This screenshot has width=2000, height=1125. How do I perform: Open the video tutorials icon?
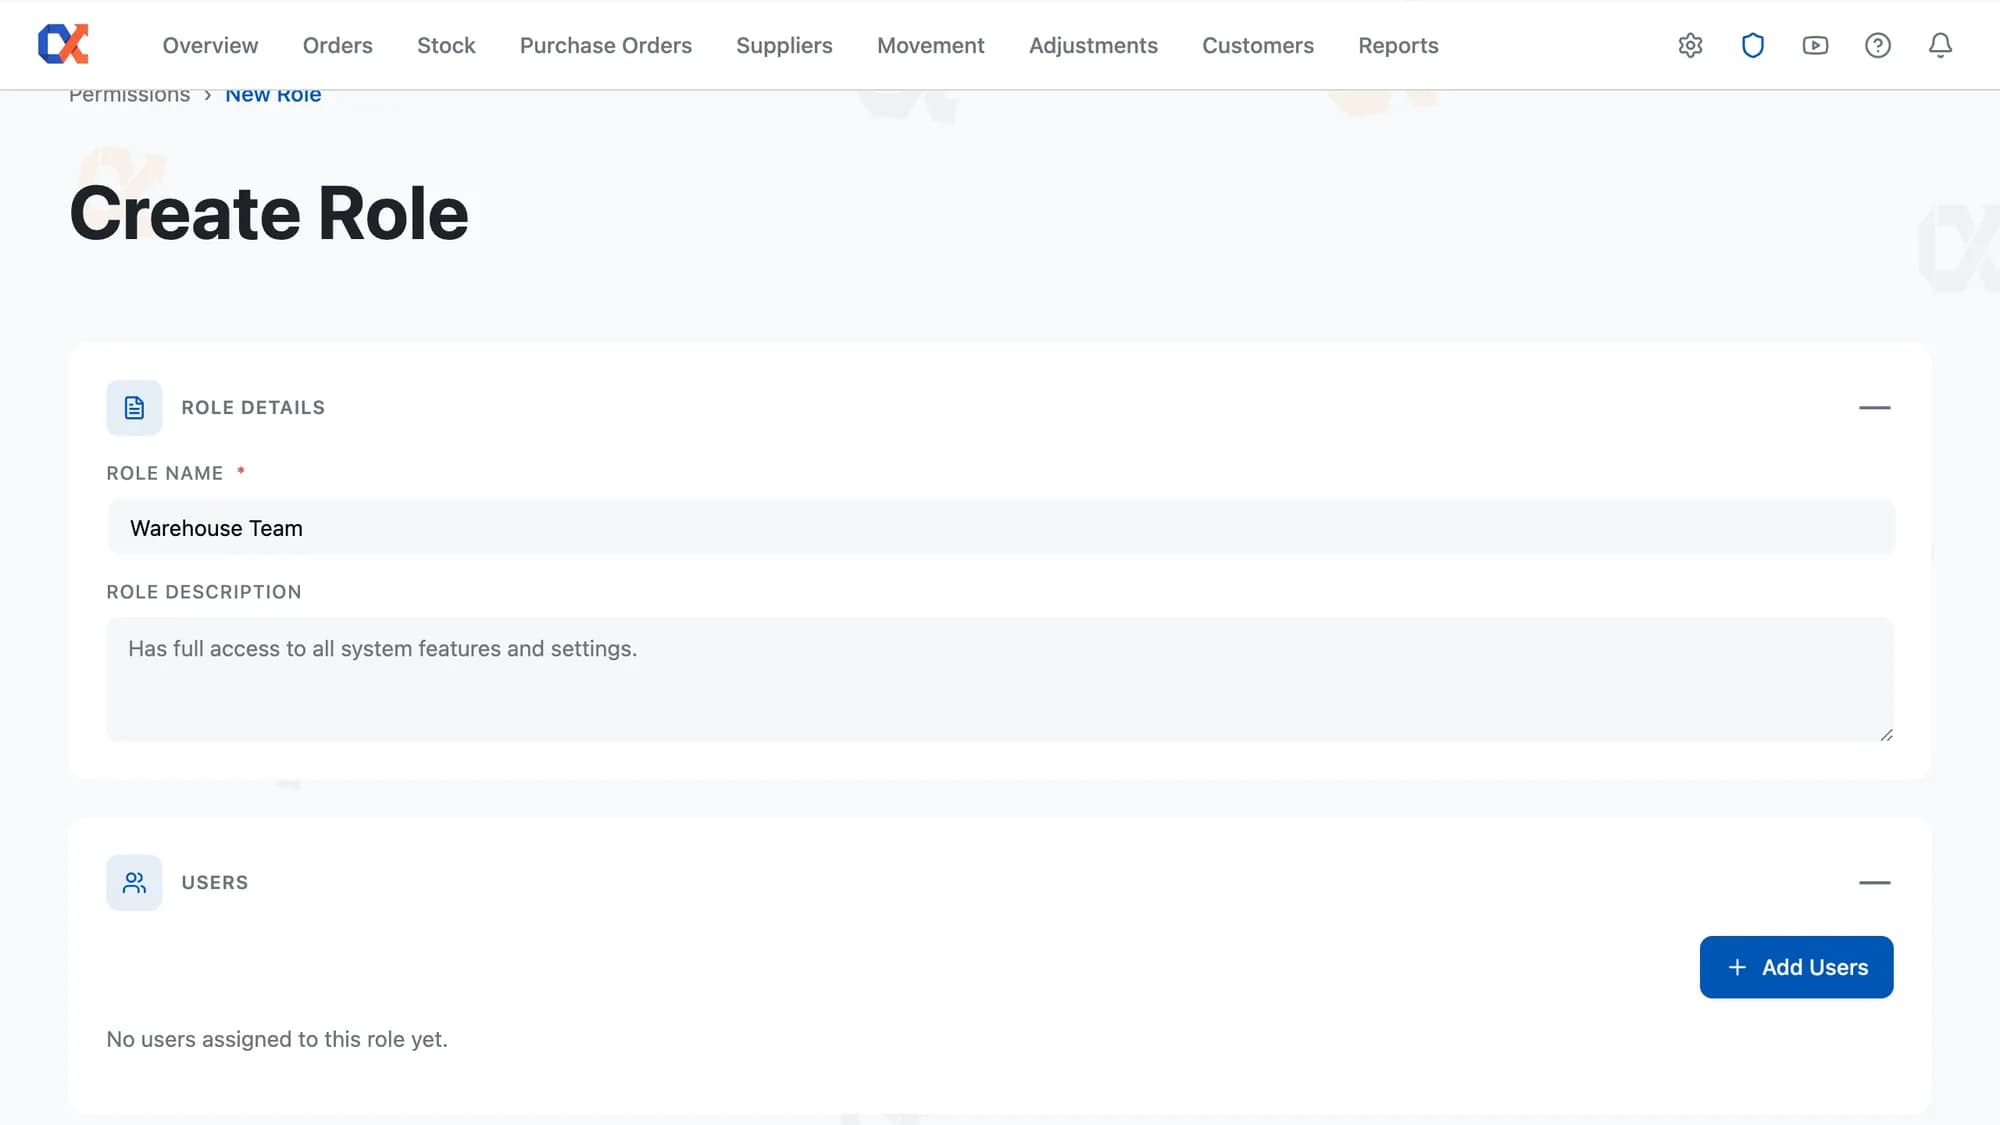tap(1815, 45)
